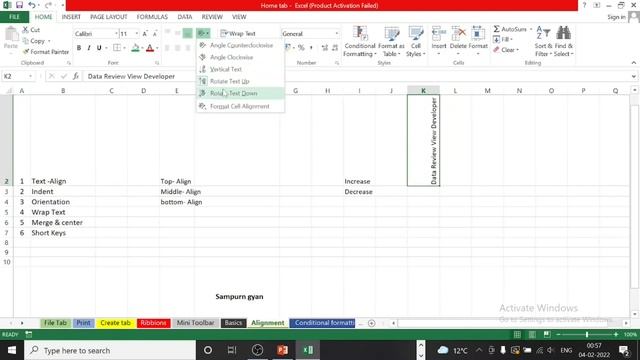Activate the Format Painter brush
Viewport: 640px width, 360px height.
tap(26, 52)
